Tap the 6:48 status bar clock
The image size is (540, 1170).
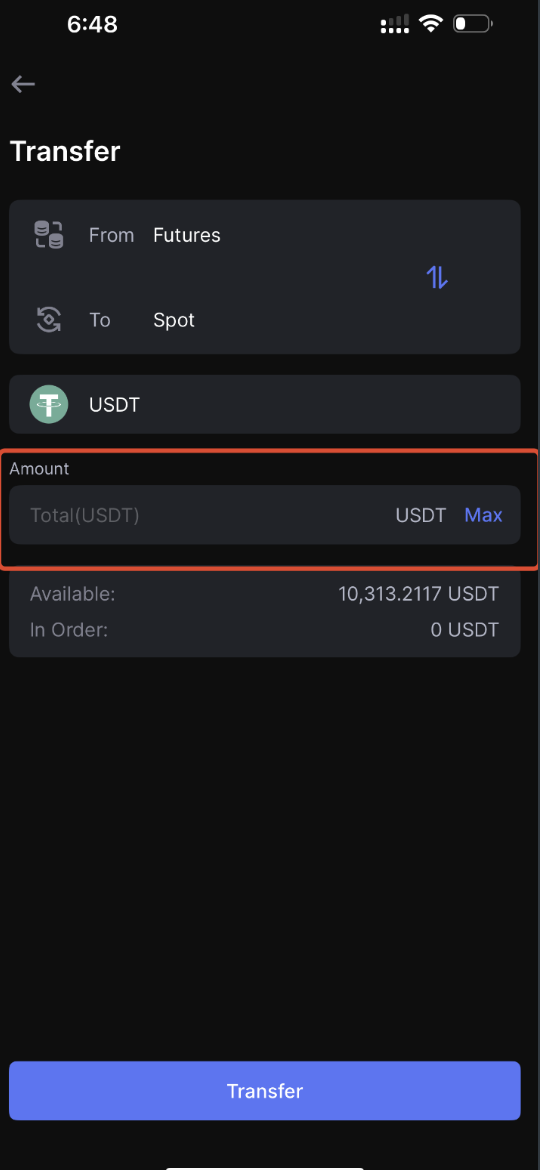click(92, 25)
